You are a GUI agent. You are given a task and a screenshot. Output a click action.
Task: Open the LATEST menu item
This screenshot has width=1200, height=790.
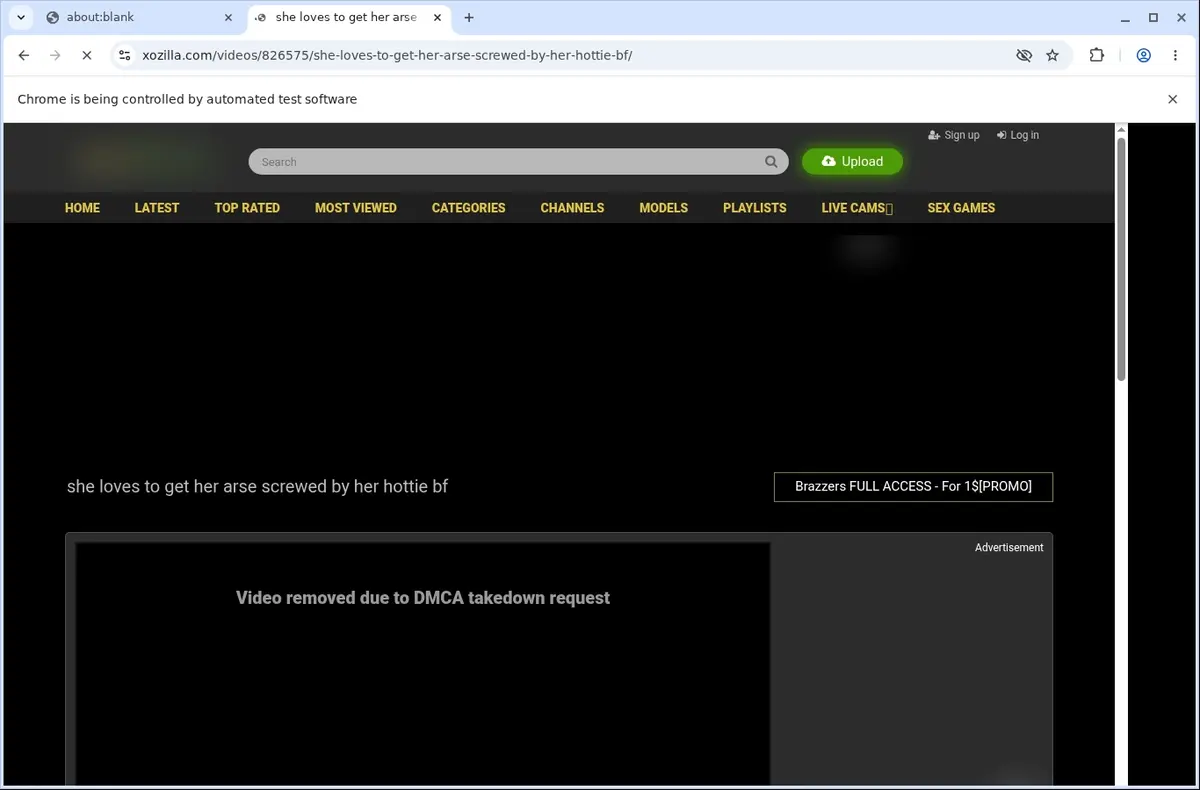[x=157, y=208]
